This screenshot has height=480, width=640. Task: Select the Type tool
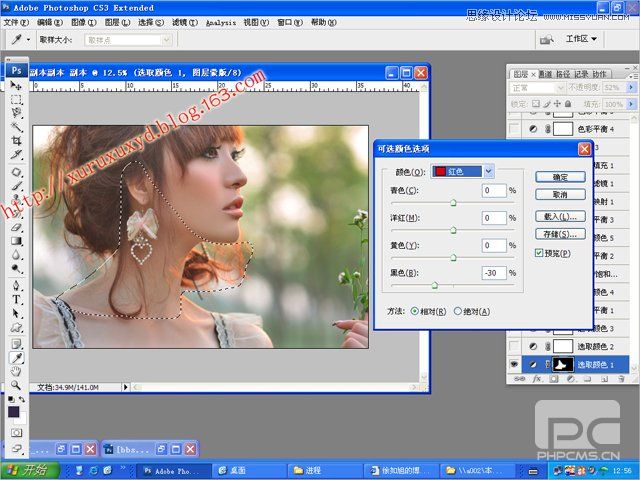16,299
